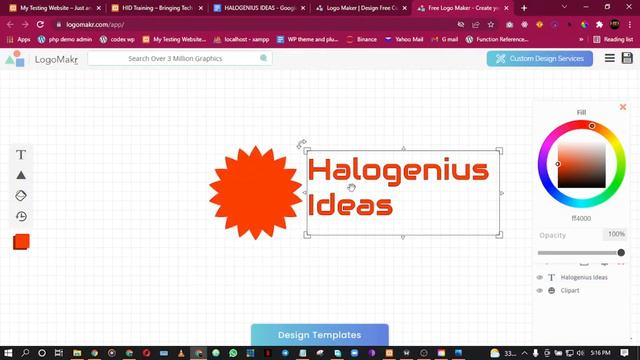
Task: Close the Free Logo Maker tab
Action: 507,8
